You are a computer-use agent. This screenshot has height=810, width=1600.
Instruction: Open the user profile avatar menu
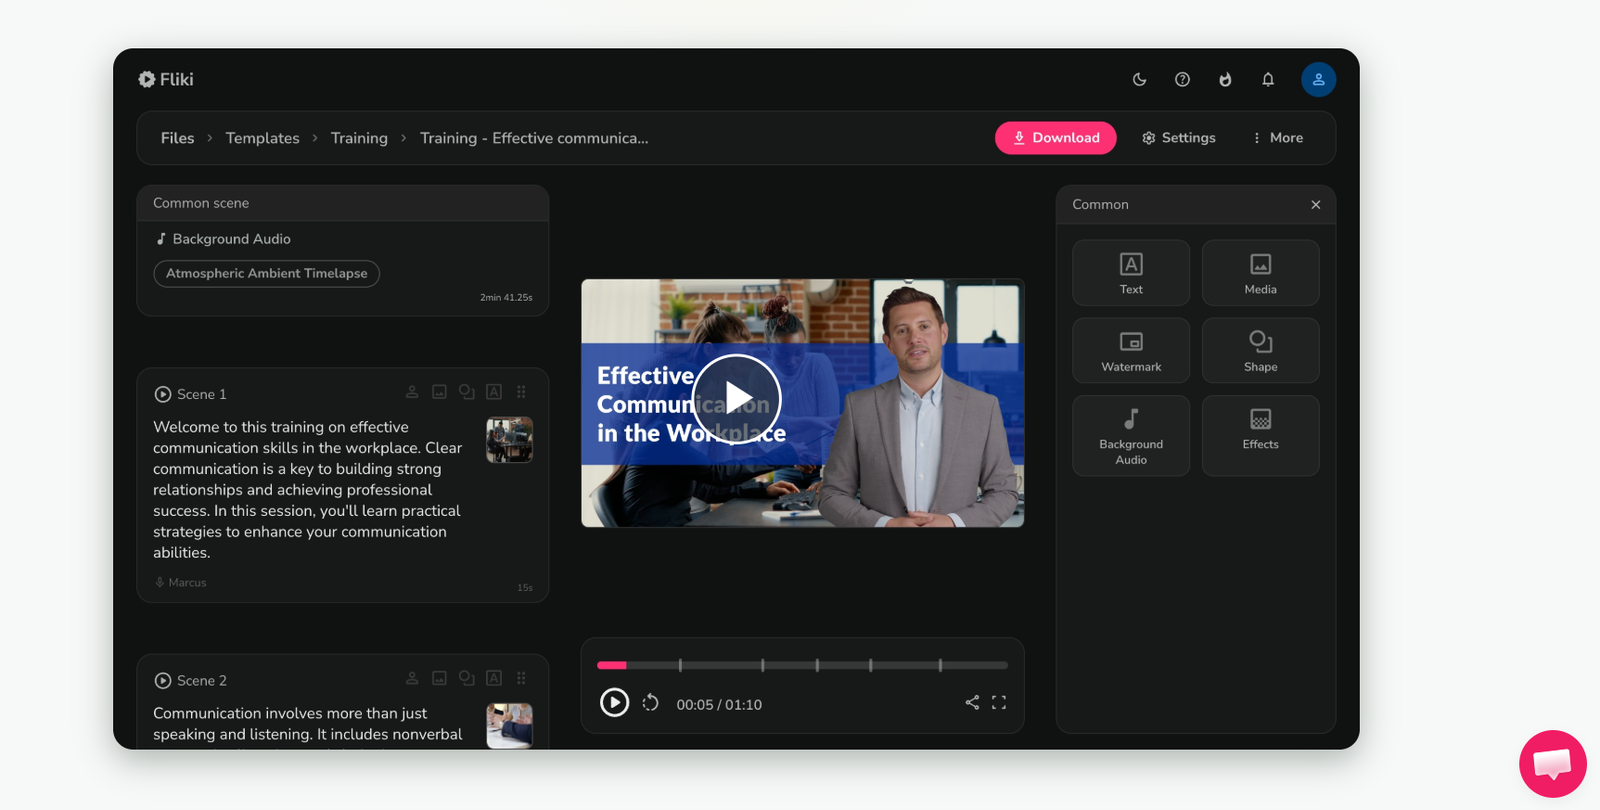(1318, 80)
